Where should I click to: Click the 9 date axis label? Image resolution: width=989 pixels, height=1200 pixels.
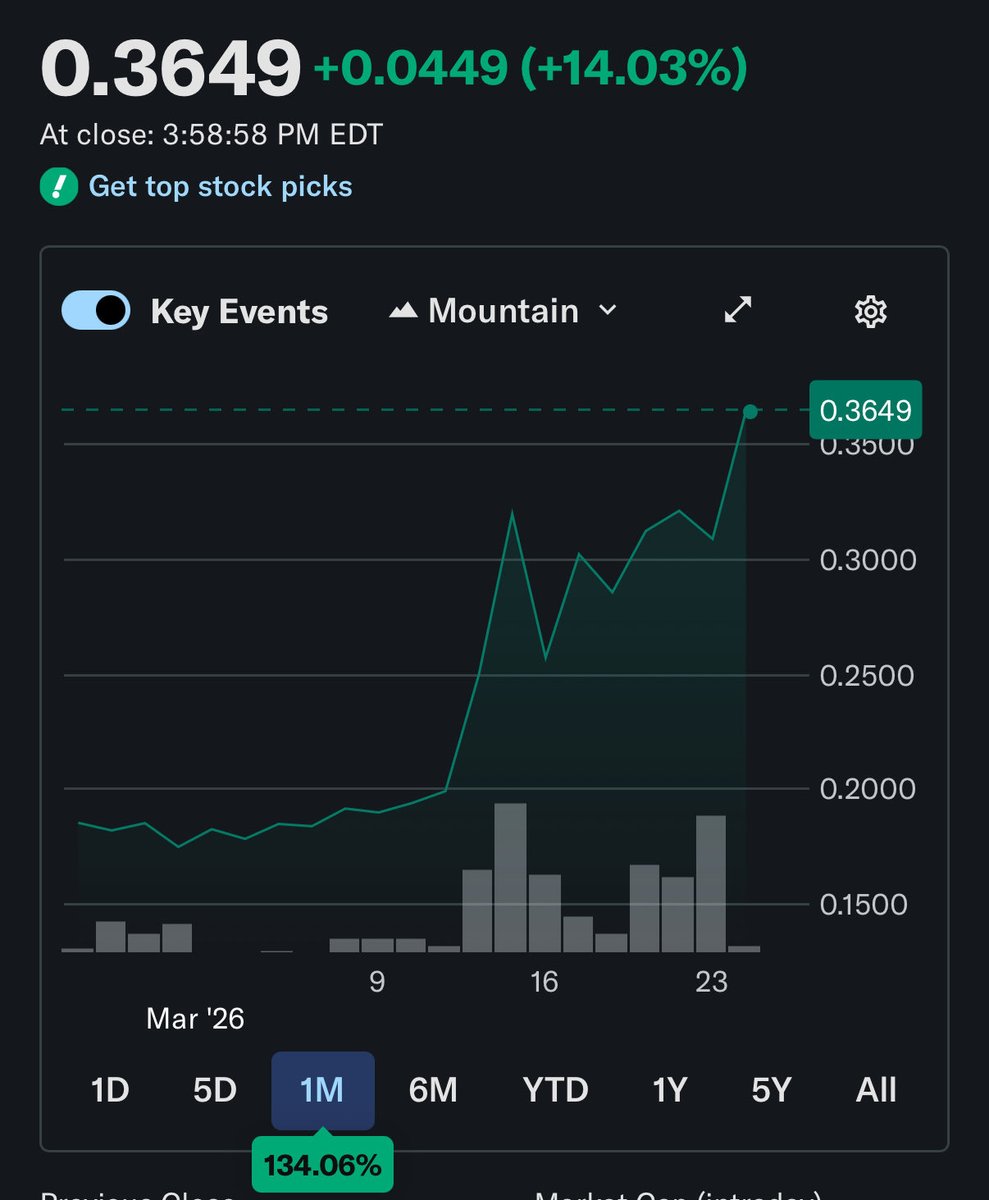pos(377,982)
